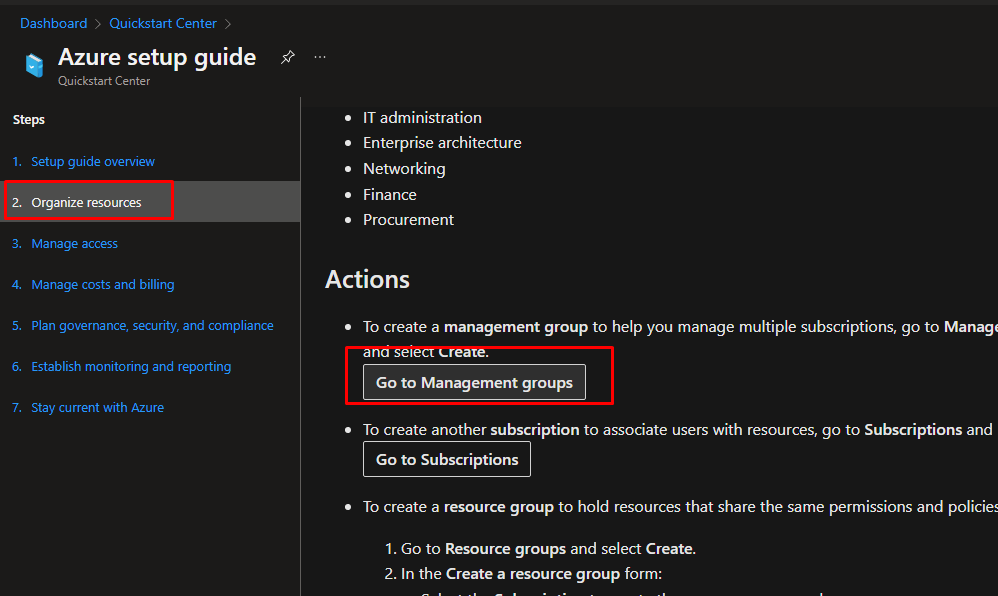
Task: Click the Steps heading in the sidebar
Action: click(29, 120)
